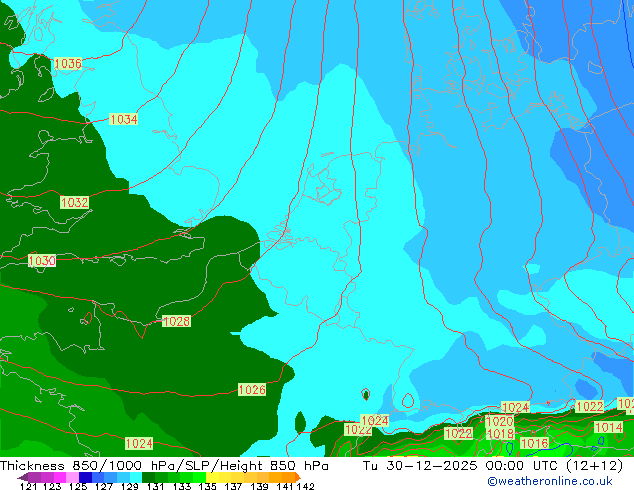Click the legend value 129
This screenshot has width=634, height=490.
point(129,486)
